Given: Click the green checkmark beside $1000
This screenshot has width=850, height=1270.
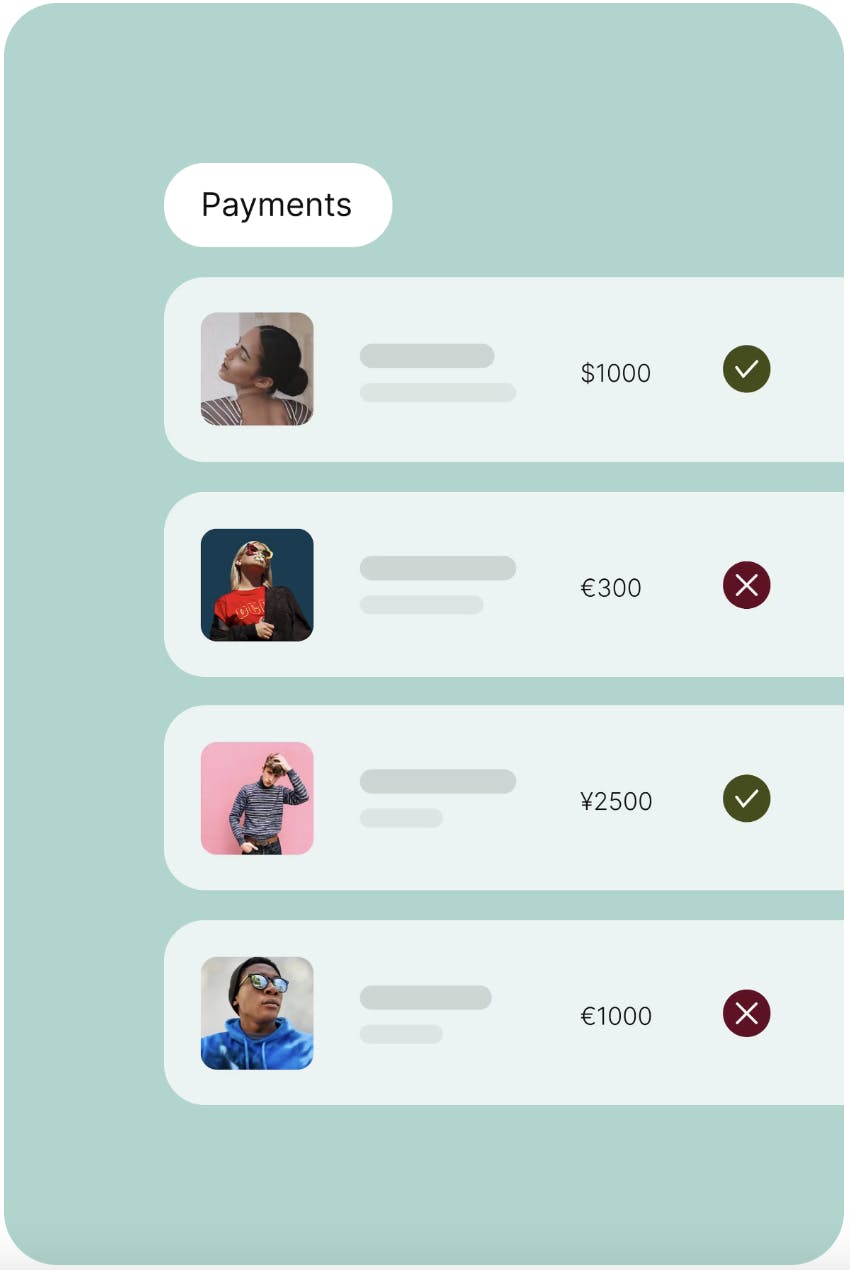Looking at the screenshot, I should click(746, 369).
